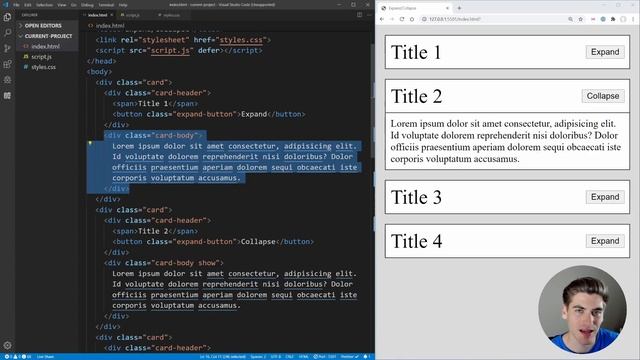Click the errors and warnings status indicator
Image resolution: width=640 pixels, height=360 pixels.
[18, 357]
